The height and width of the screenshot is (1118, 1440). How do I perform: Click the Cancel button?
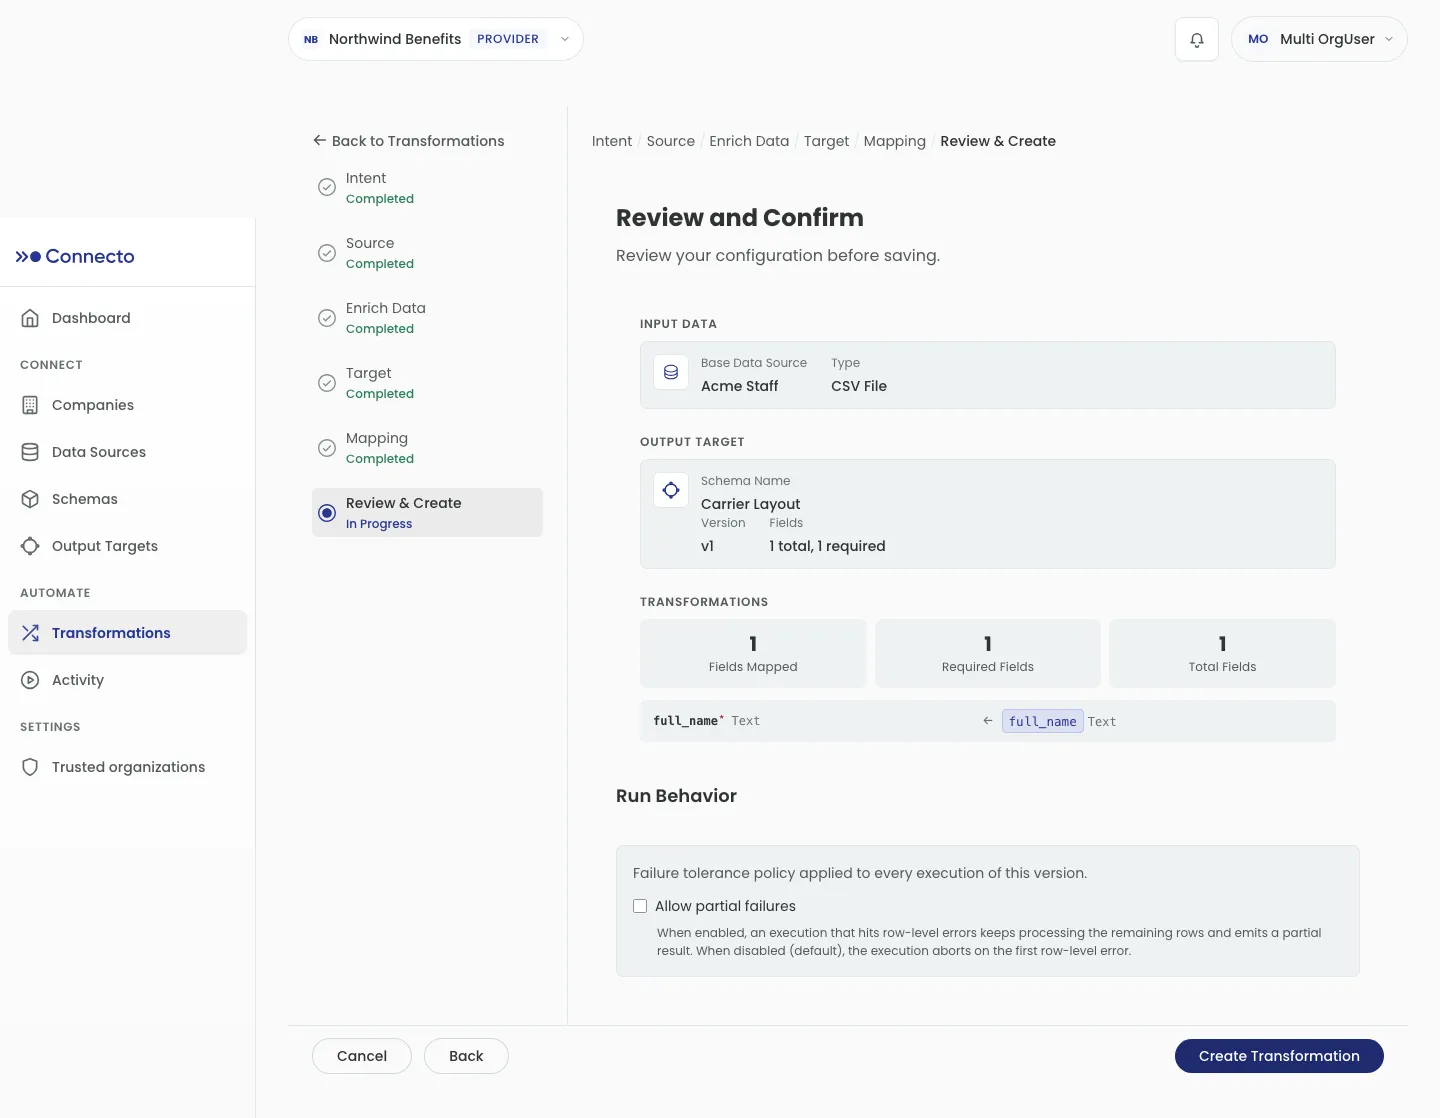[x=362, y=1056]
